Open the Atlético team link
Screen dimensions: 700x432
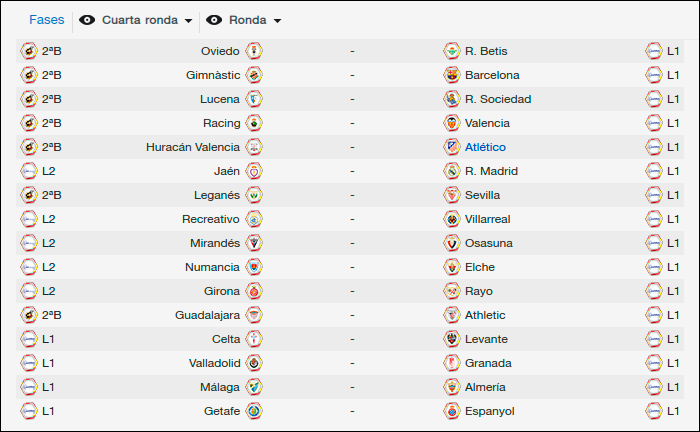tap(485, 147)
